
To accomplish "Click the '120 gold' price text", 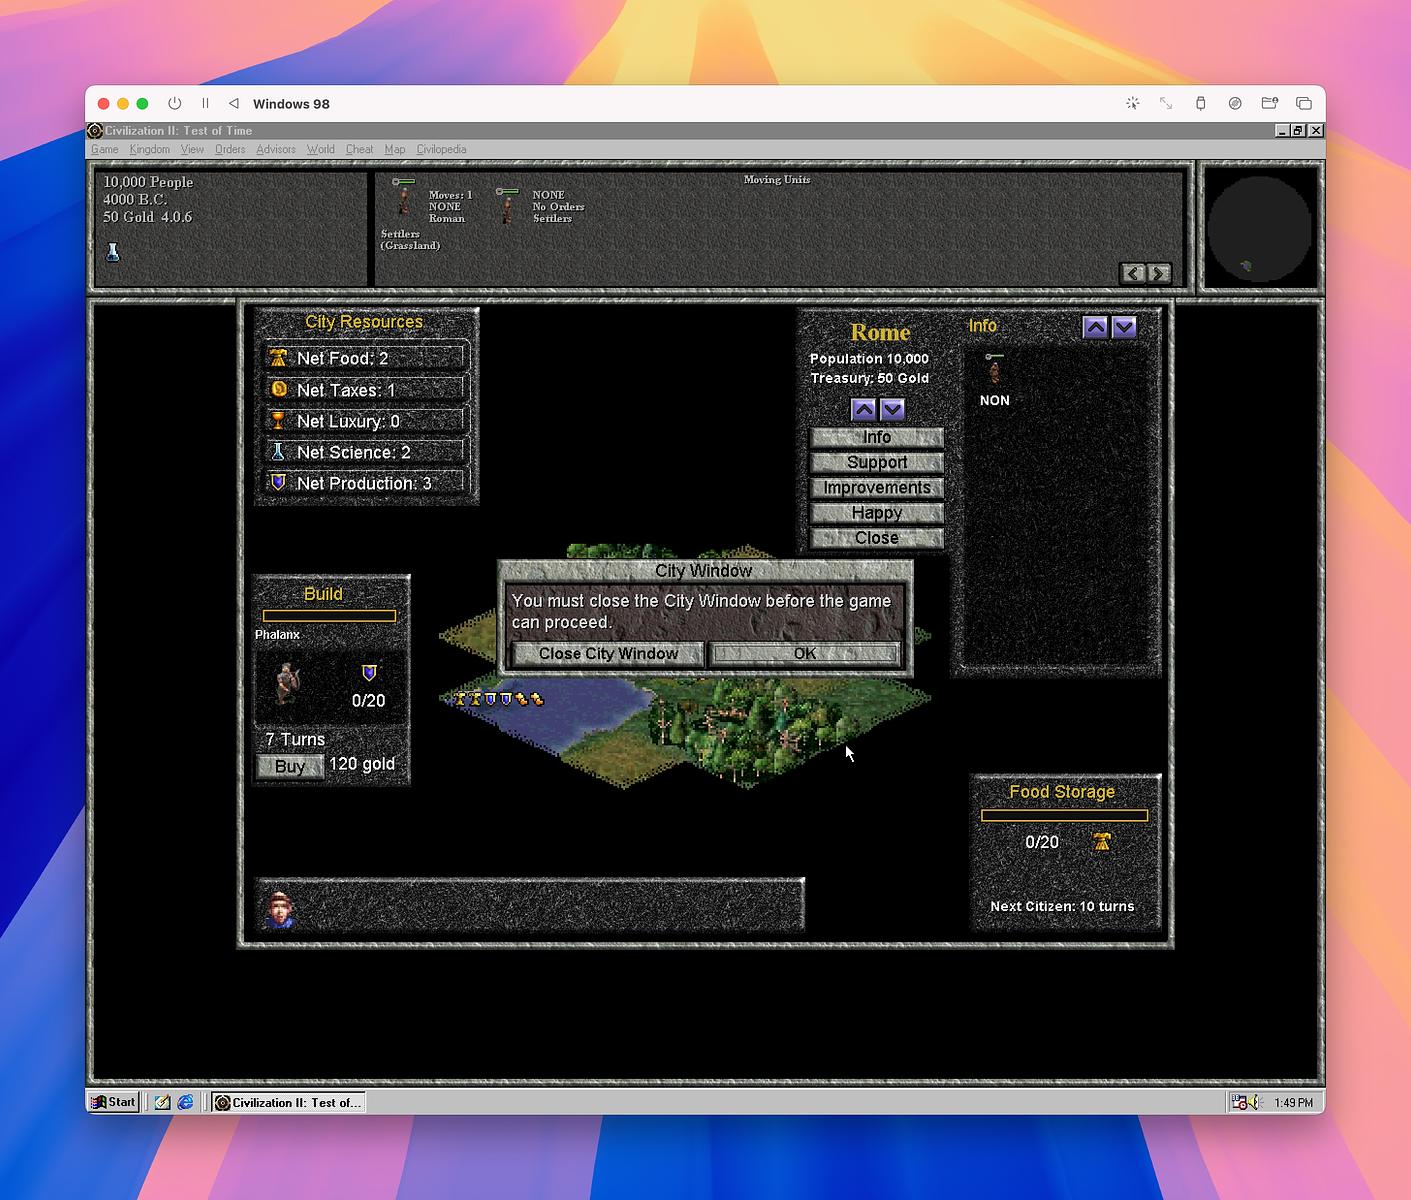I will [362, 764].
